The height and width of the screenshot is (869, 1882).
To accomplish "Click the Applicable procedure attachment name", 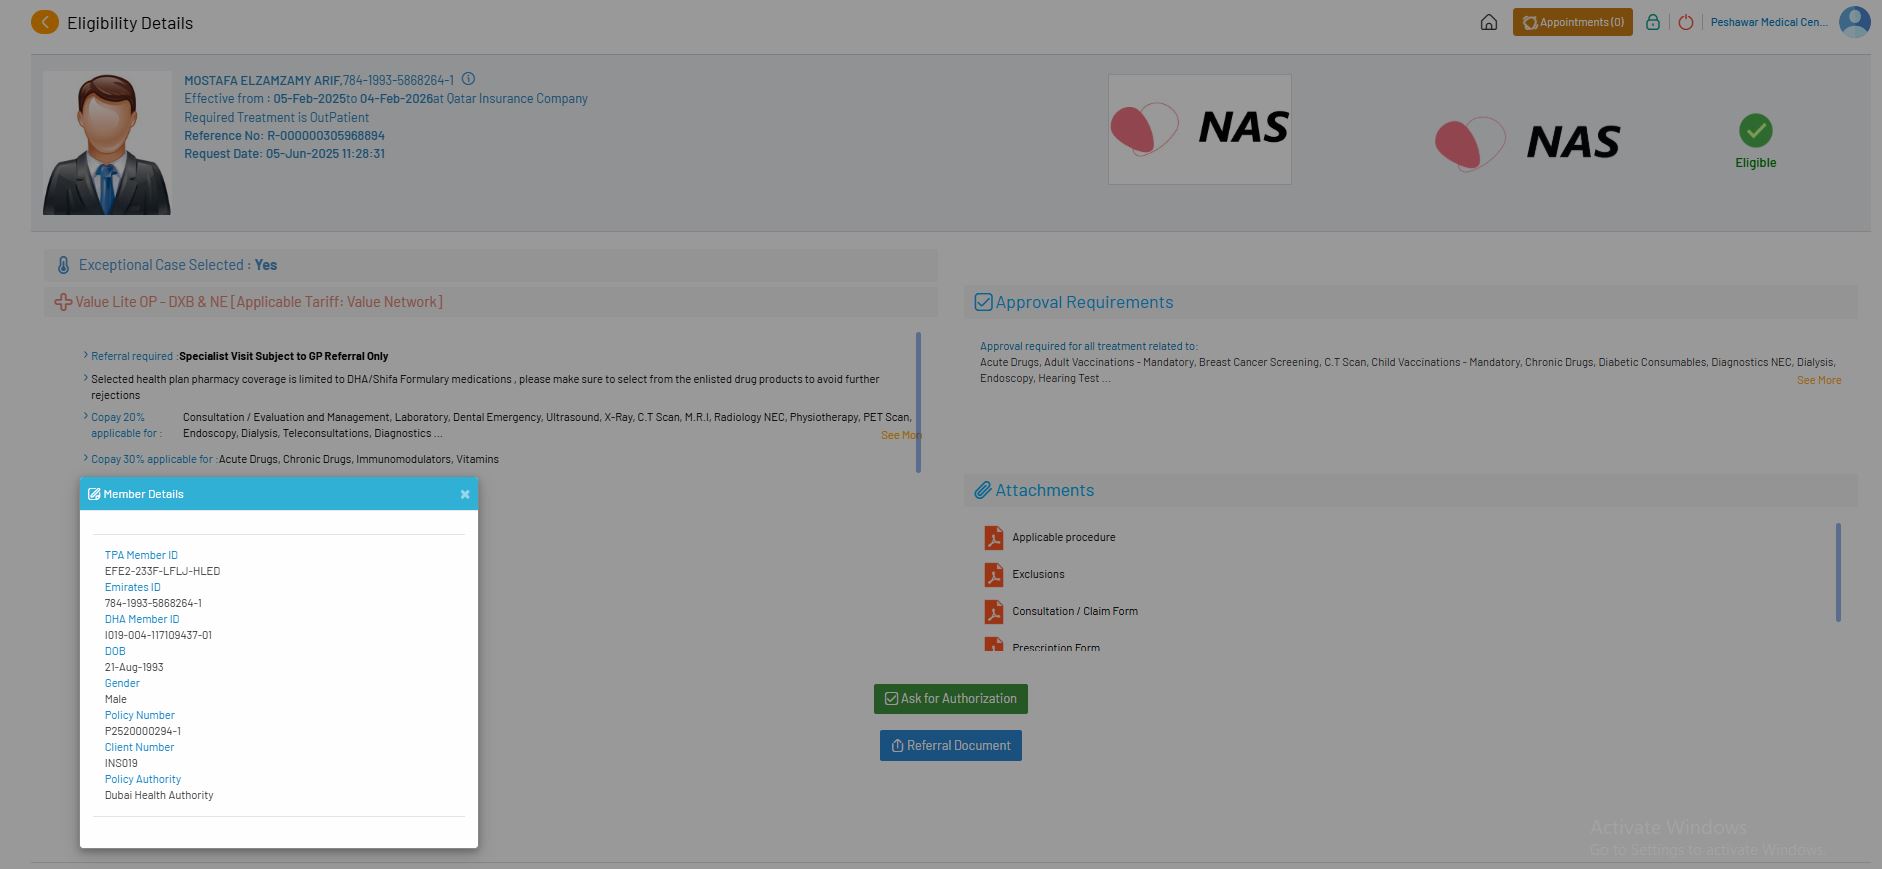I will coord(1064,538).
